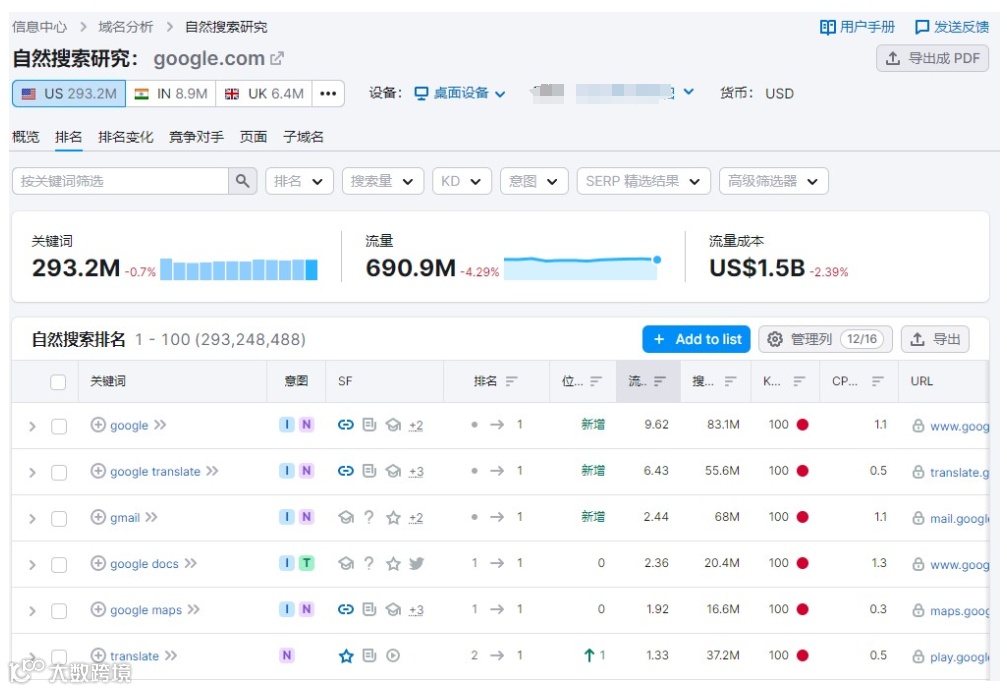This screenshot has width=1007, height=691.
Task: Expand the google docs row
Action: click(x=32, y=565)
